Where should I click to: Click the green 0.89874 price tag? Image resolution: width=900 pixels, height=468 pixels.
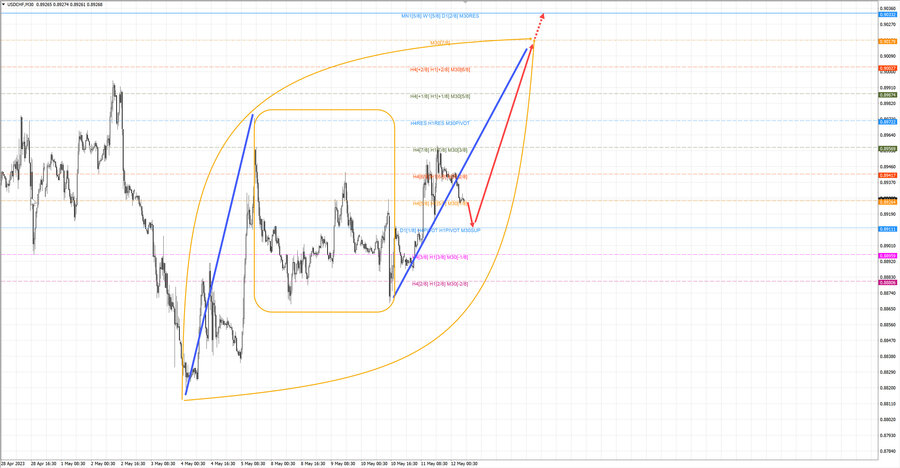888,95
